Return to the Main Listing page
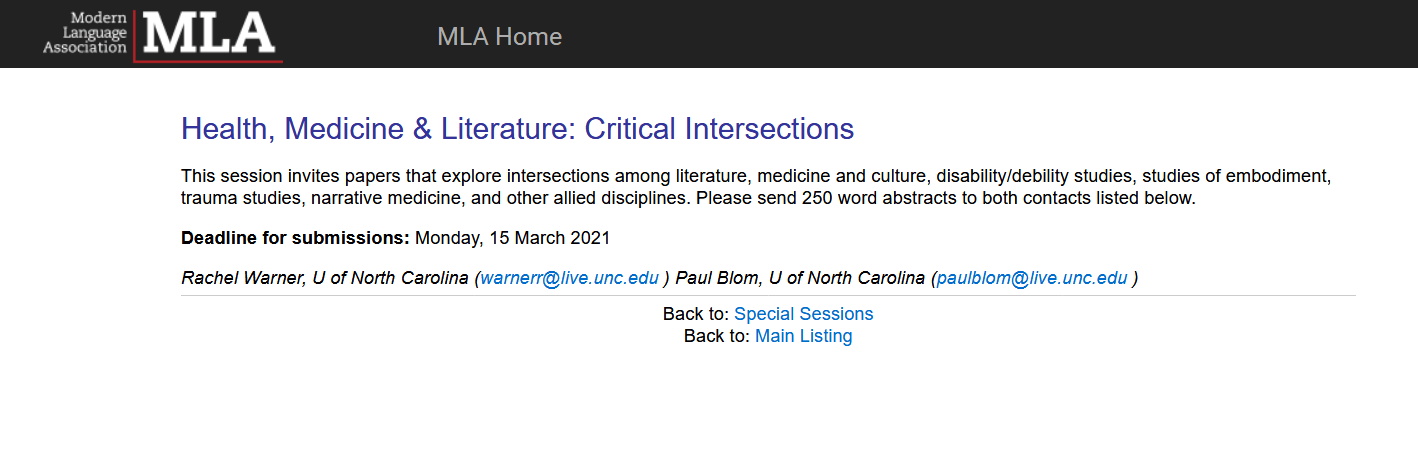This screenshot has width=1418, height=466. (x=803, y=336)
